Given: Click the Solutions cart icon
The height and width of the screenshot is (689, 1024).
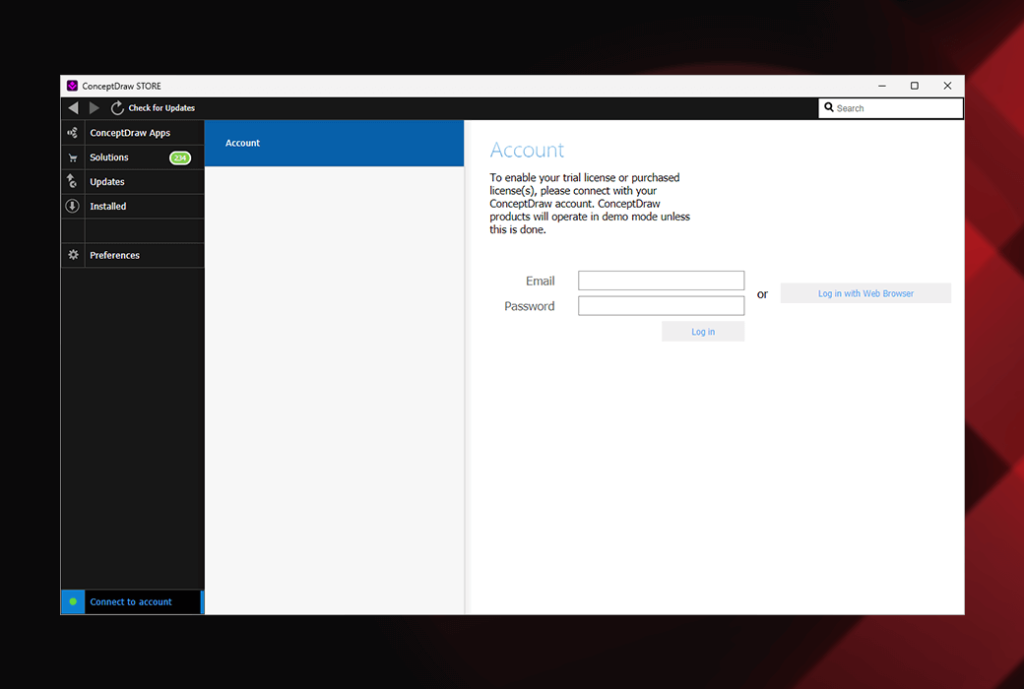Looking at the screenshot, I should pos(72,157).
